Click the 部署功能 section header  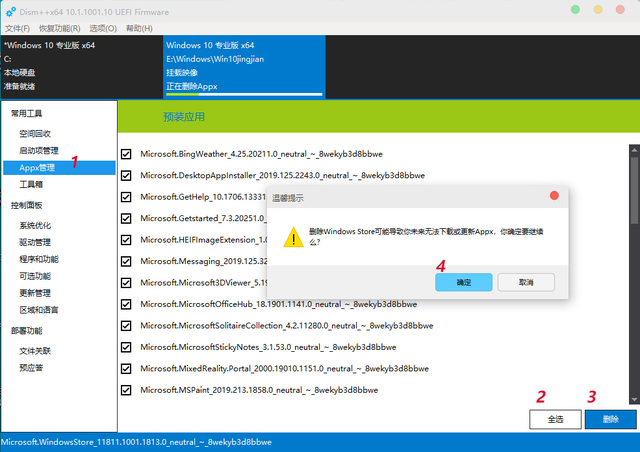pos(27,331)
